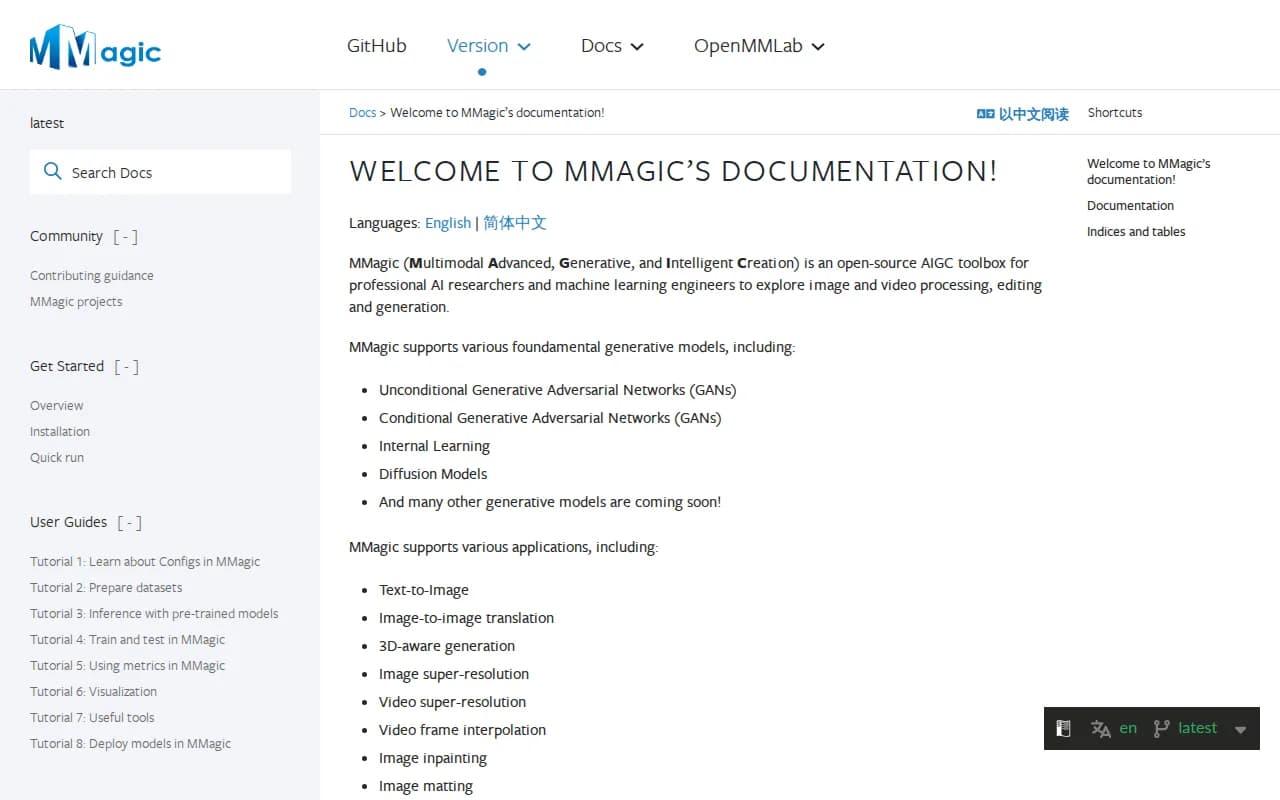
Task: Open Contributing guidance in the sidebar
Action: point(92,276)
